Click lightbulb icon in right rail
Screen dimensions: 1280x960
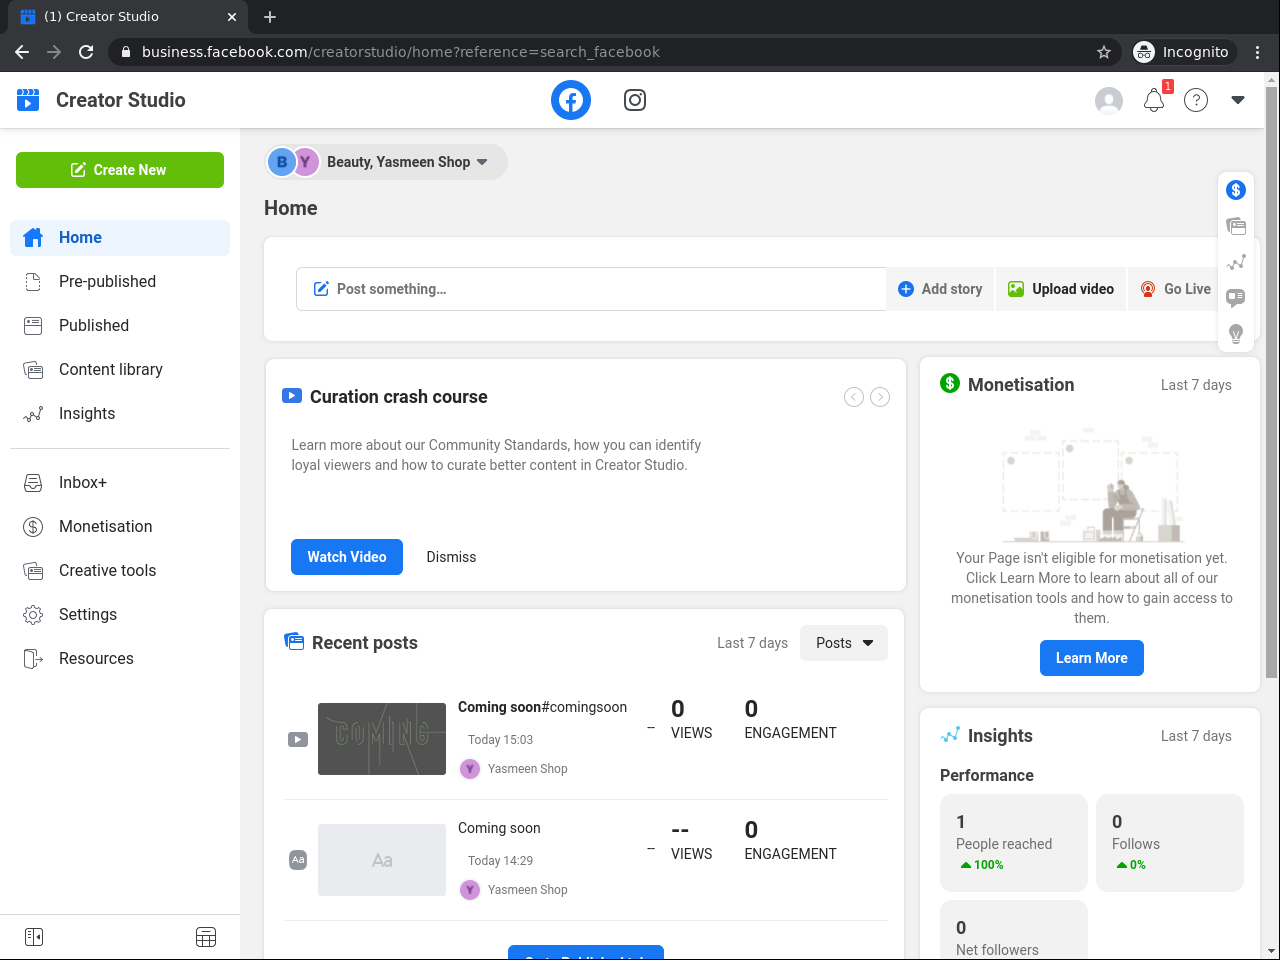1236,334
